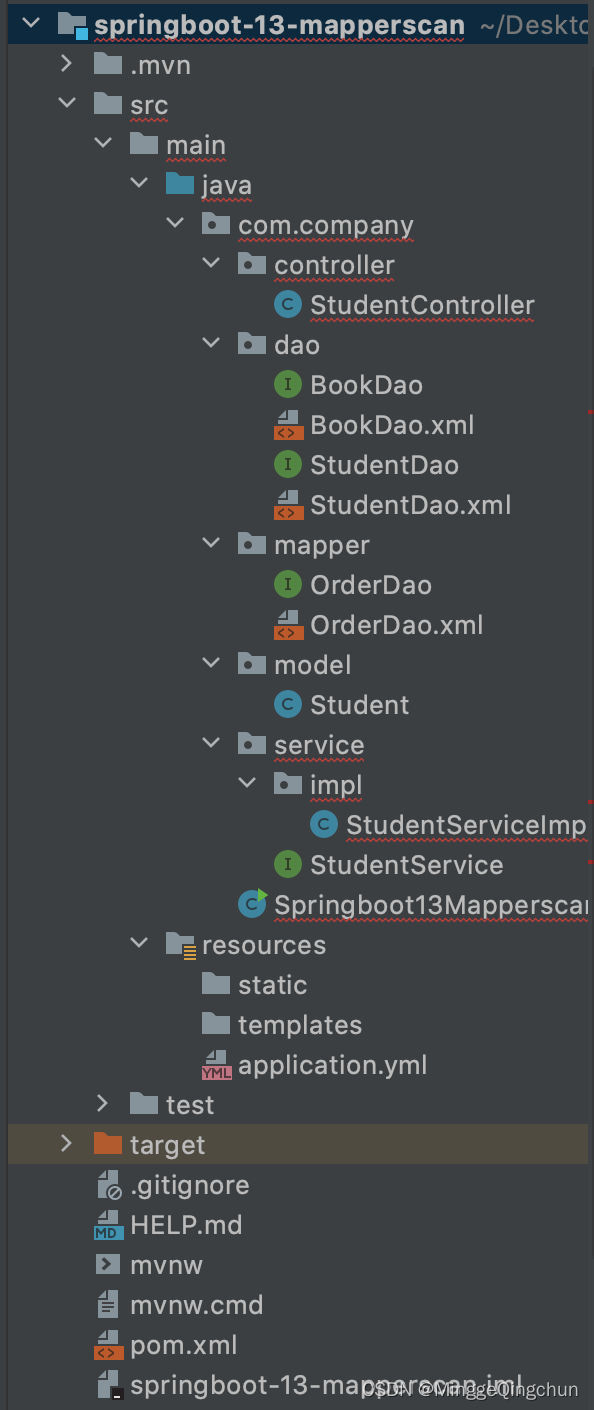Screen dimensions: 594x1410
Task: Expand the test folder
Action: 102,1104
